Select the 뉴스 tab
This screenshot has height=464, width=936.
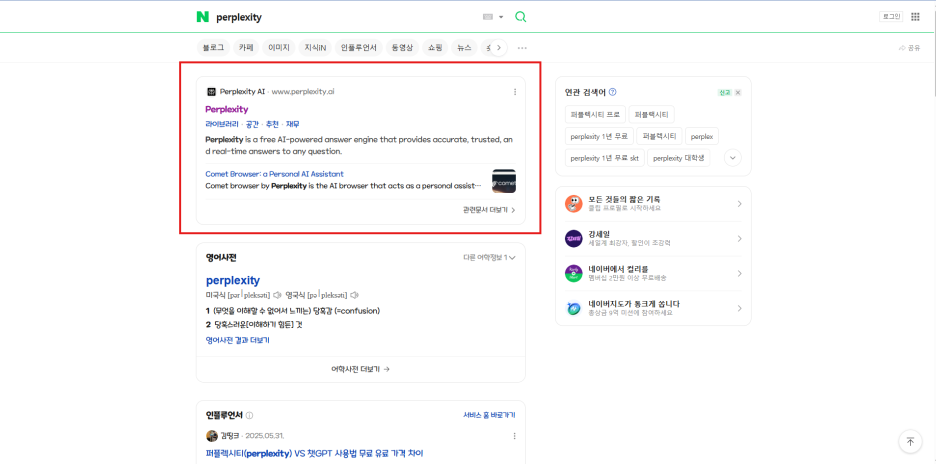coord(464,48)
